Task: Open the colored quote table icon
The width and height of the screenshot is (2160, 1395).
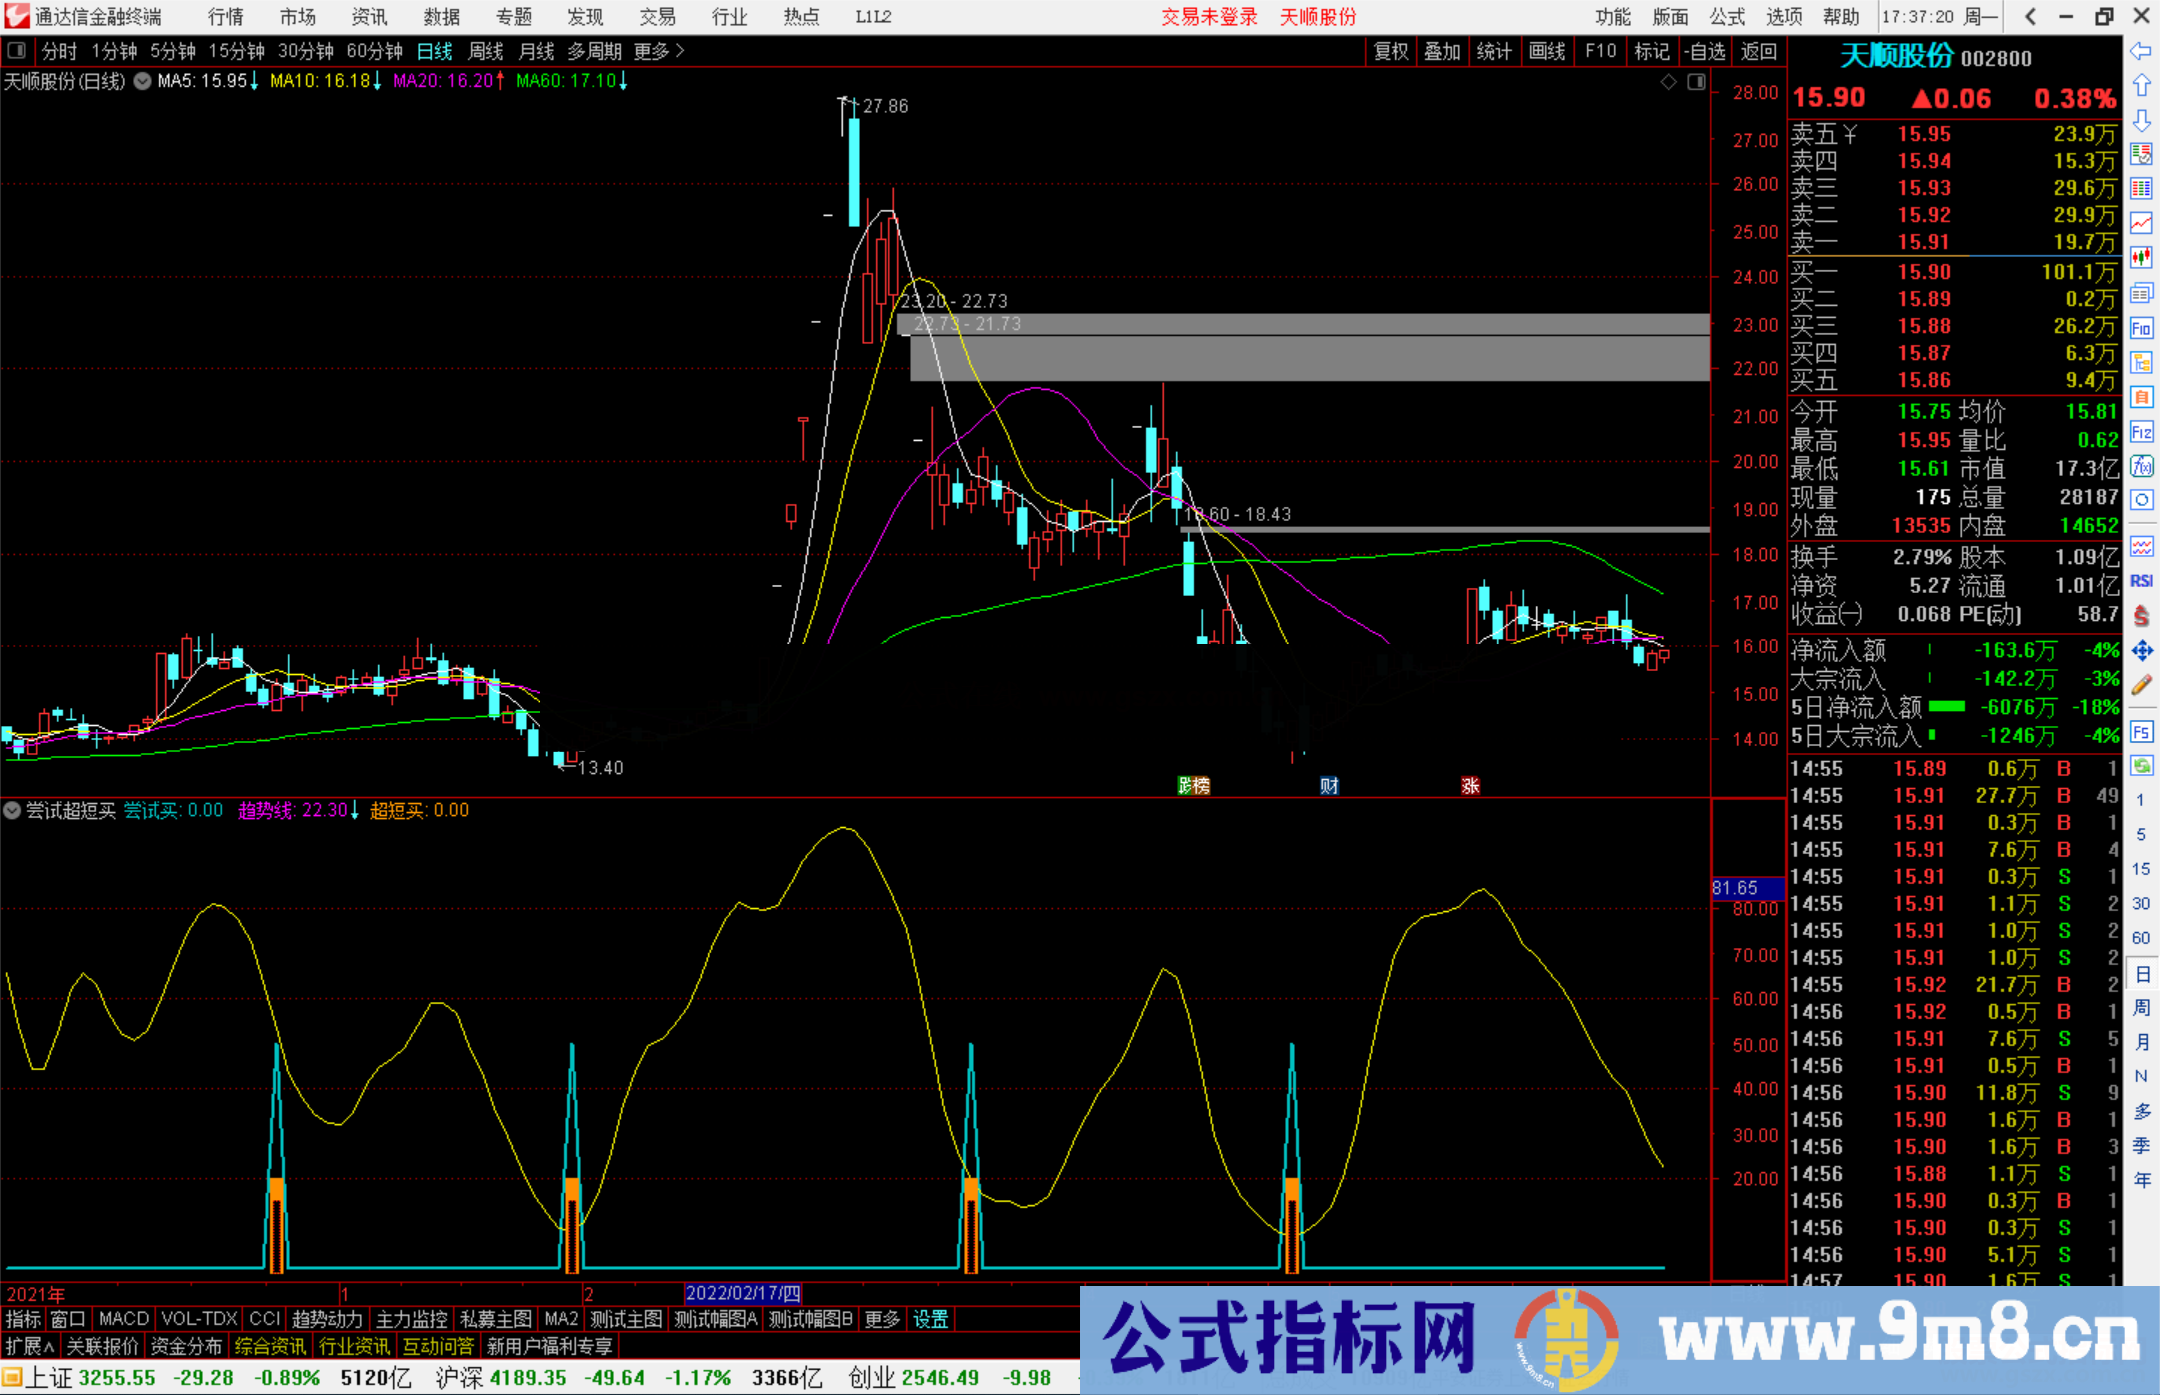Action: point(2141,189)
